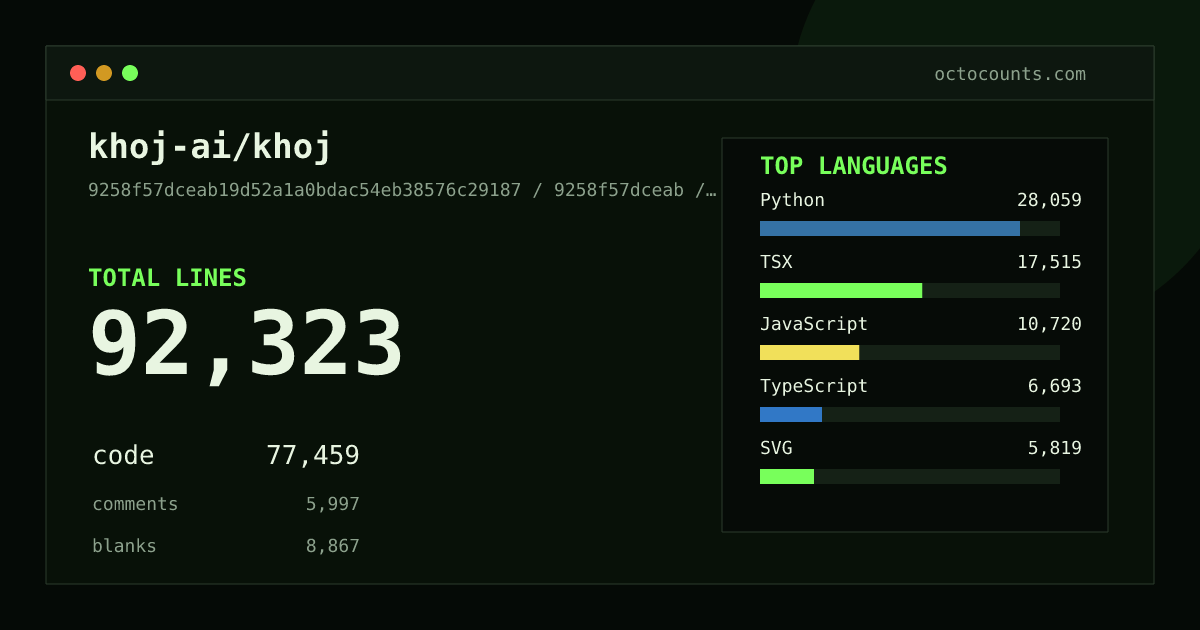1200x630 pixels.
Task: Click the TOTAL LINES heading
Action: [x=167, y=278]
